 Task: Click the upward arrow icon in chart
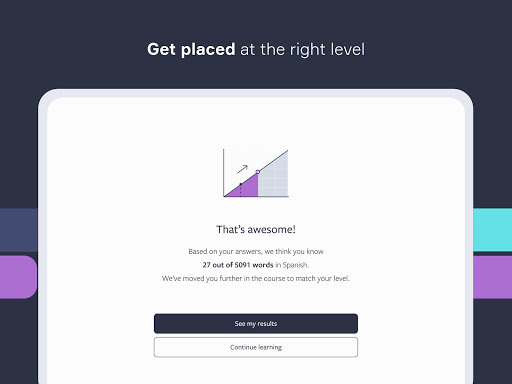pyautogui.click(x=242, y=169)
